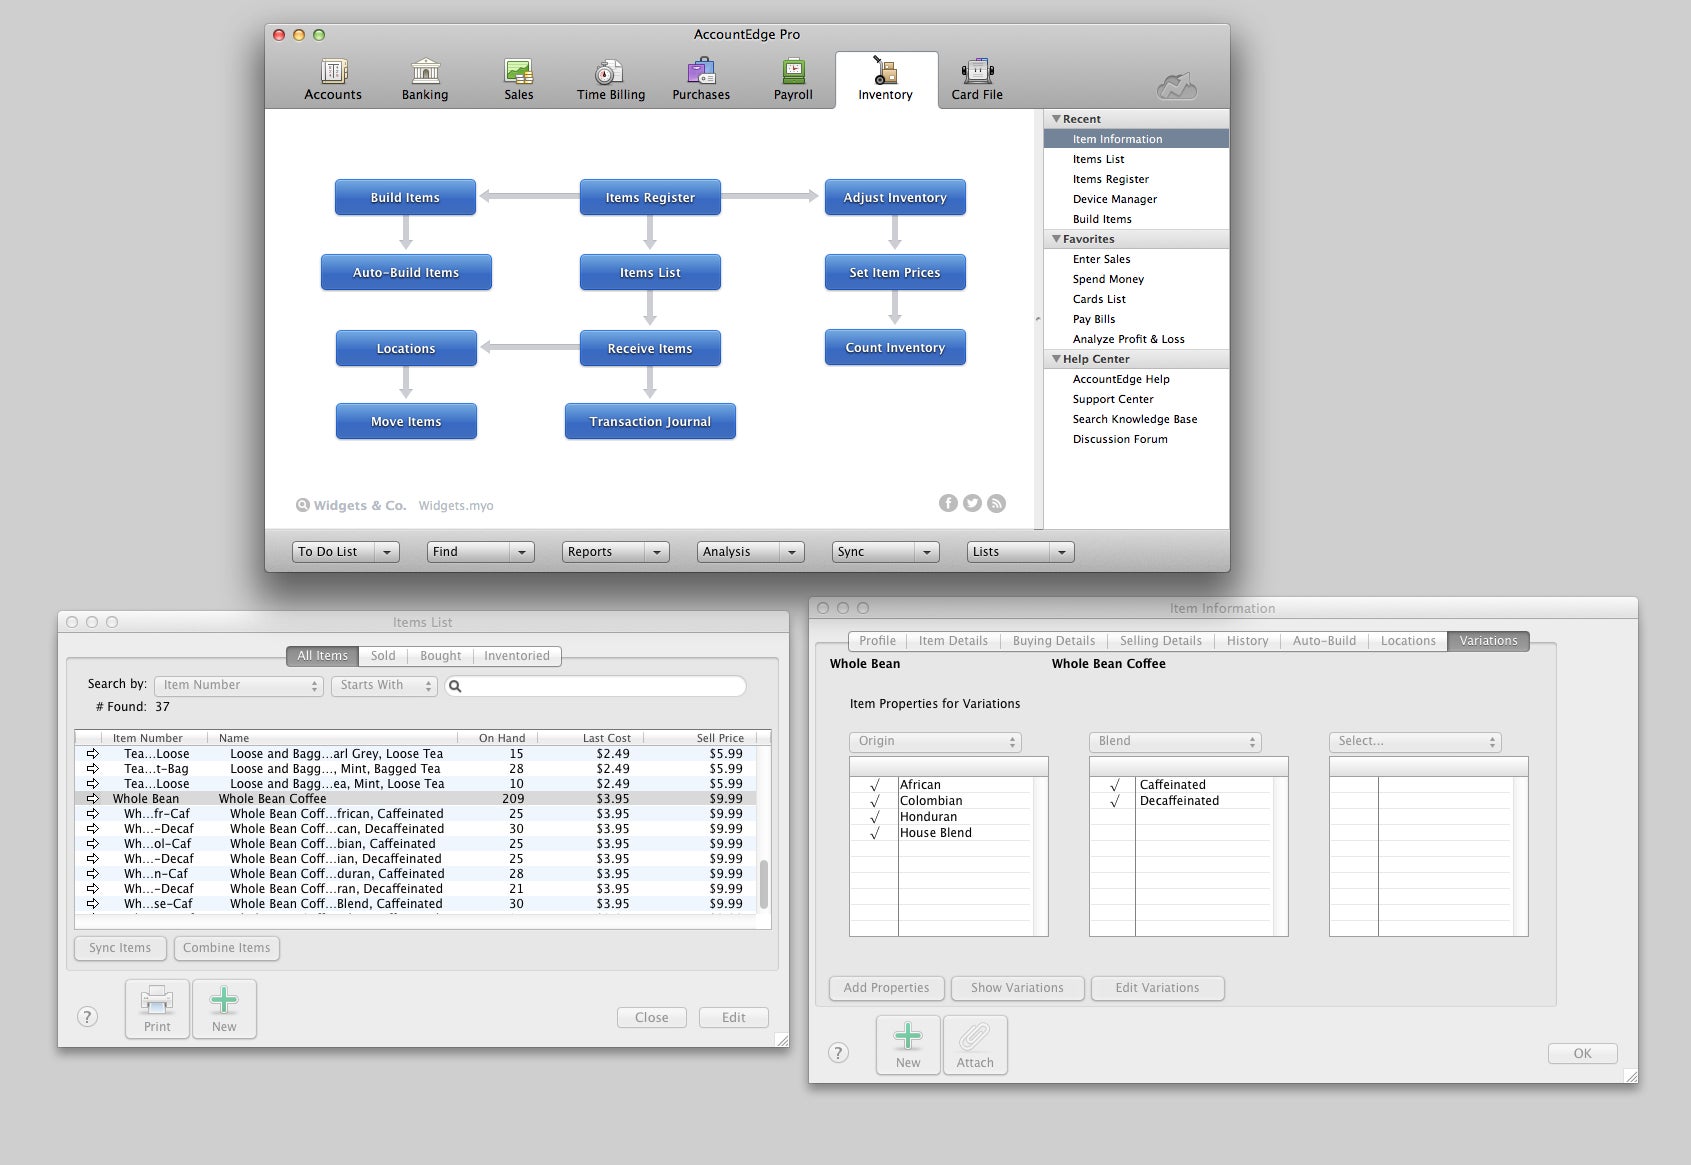Open the Time Billing stopwatch icon
Screen dimensions: 1691x1165
coord(609,71)
